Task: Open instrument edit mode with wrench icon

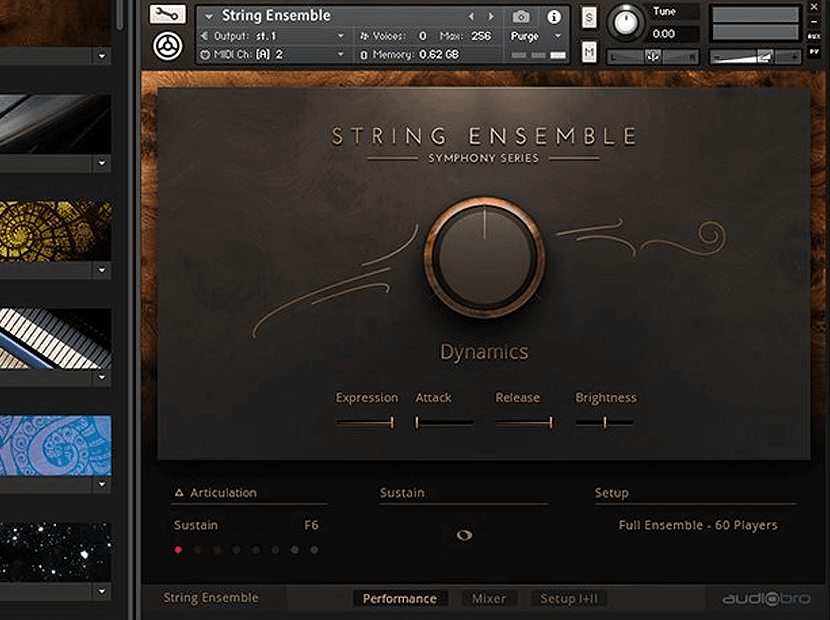Action: 167,14
